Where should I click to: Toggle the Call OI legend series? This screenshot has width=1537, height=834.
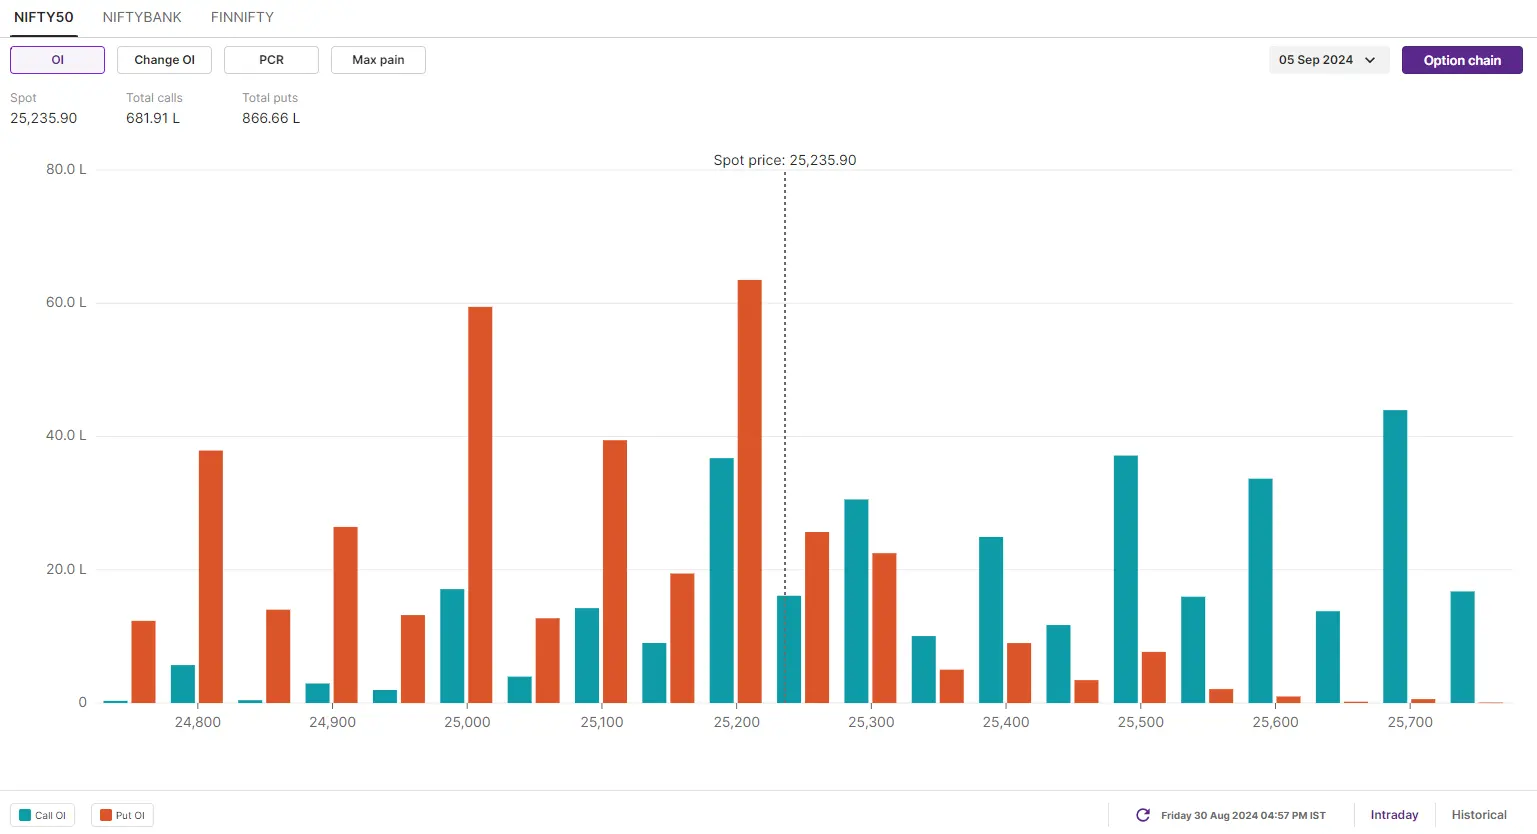click(x=43, y=815)
